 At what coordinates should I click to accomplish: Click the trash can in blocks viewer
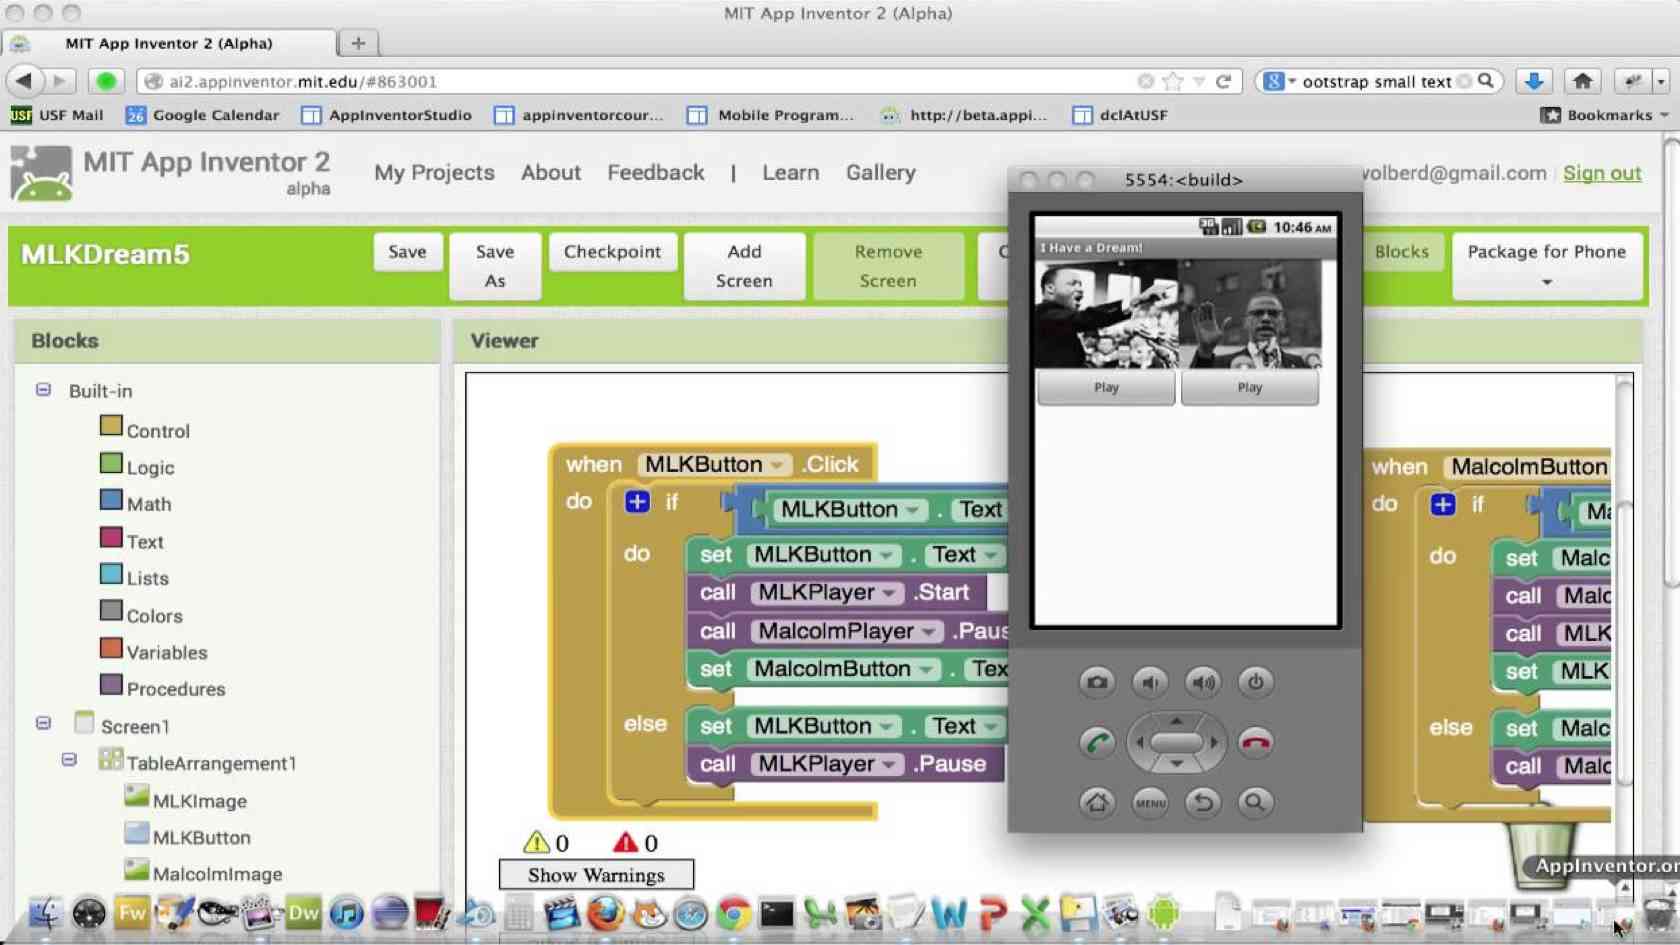pos(1541,852)
